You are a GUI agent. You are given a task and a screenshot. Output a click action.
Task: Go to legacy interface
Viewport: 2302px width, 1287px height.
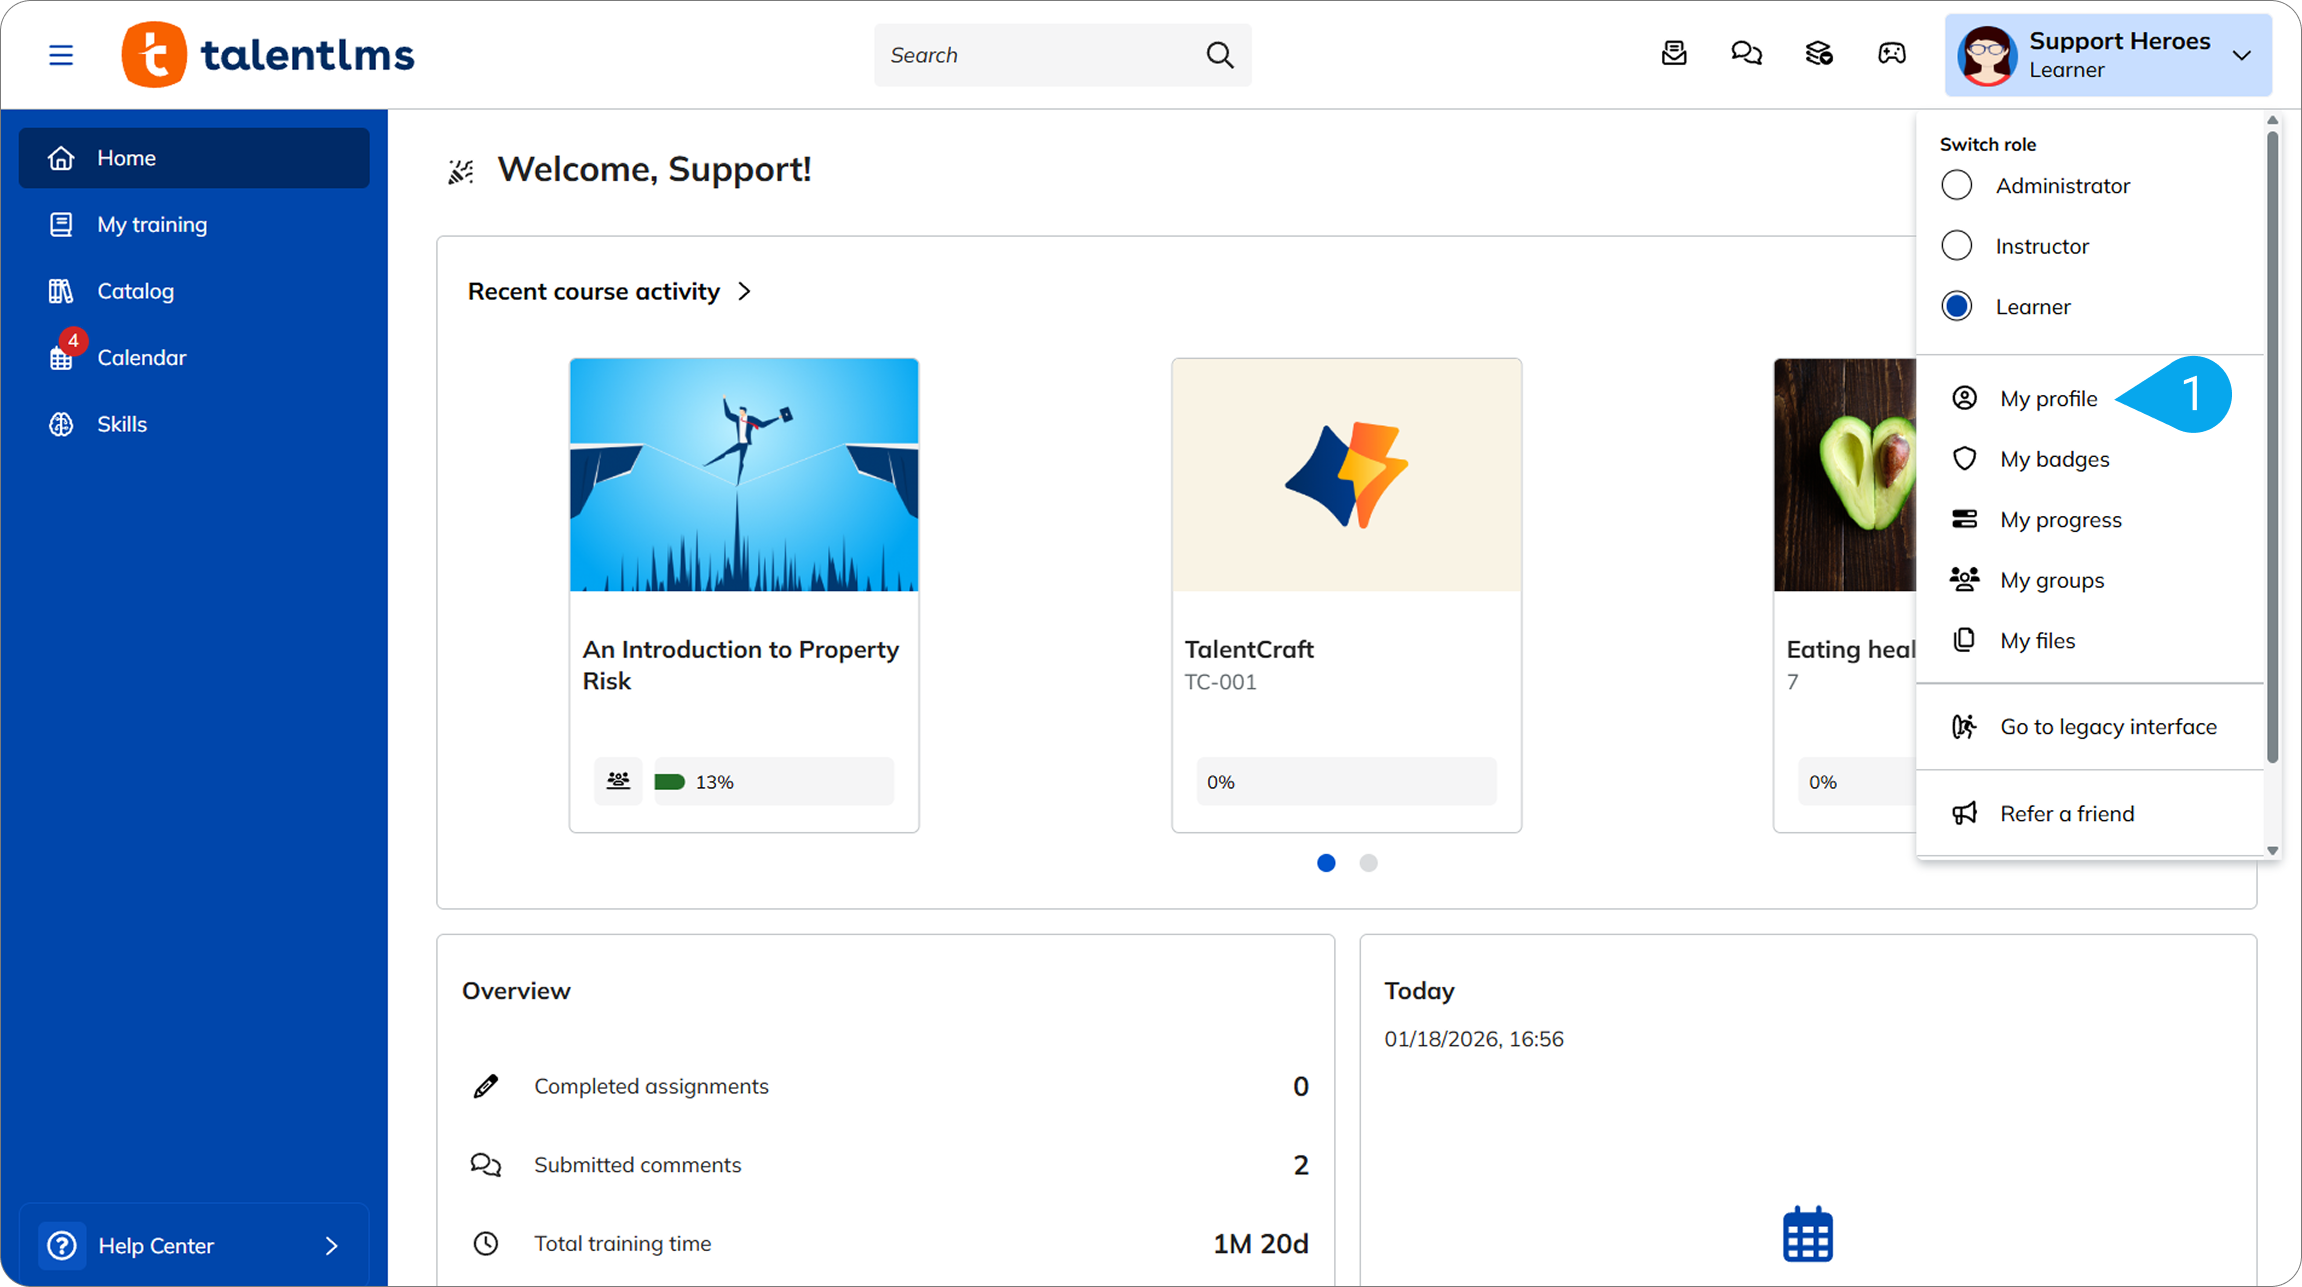point(2107,727)
